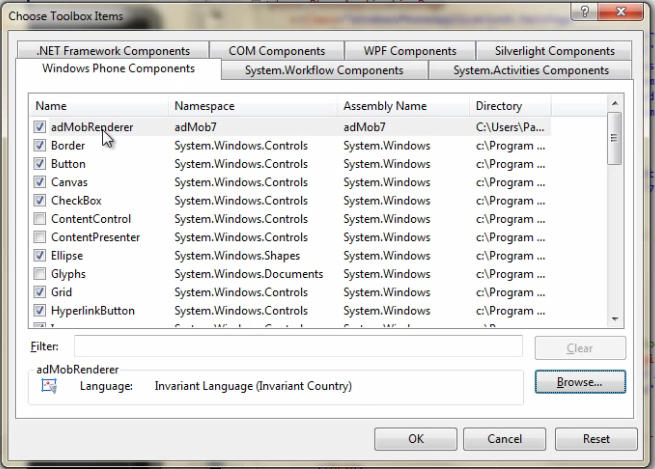Select the HyperlinkButton row name
Screen dimensions: 655x469
(x=93, y=311)
